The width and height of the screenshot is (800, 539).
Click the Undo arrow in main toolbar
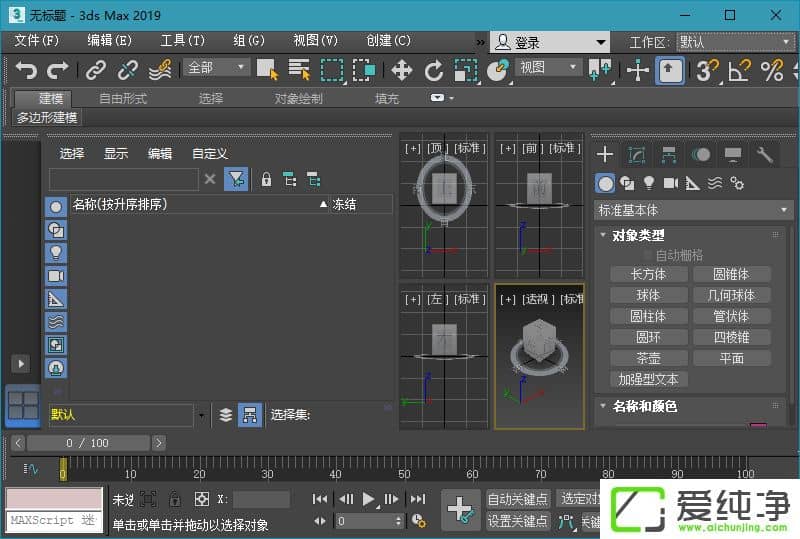click(26, 70)
